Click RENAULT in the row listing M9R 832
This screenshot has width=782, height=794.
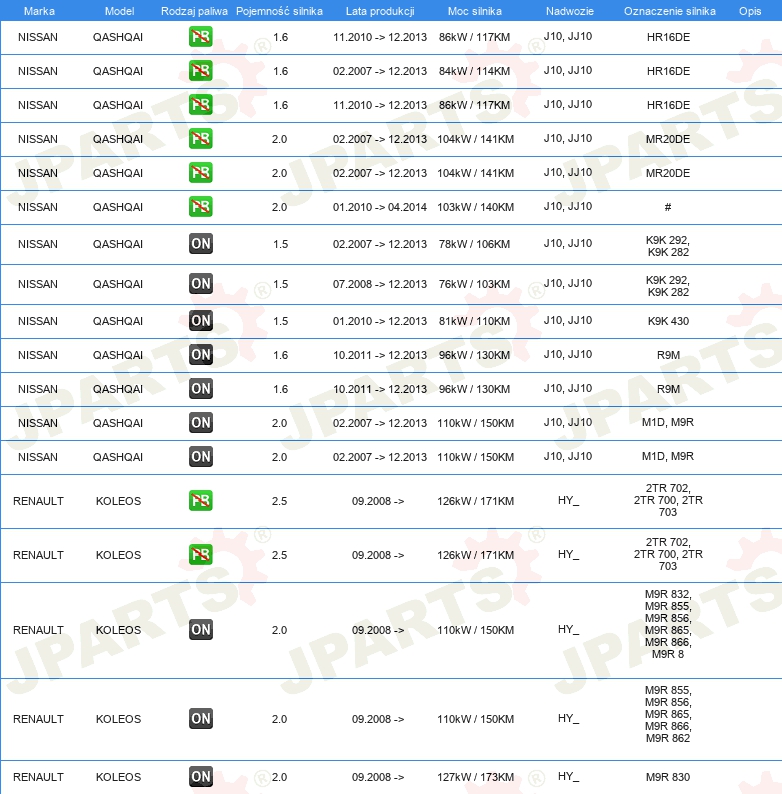[38, 630]
